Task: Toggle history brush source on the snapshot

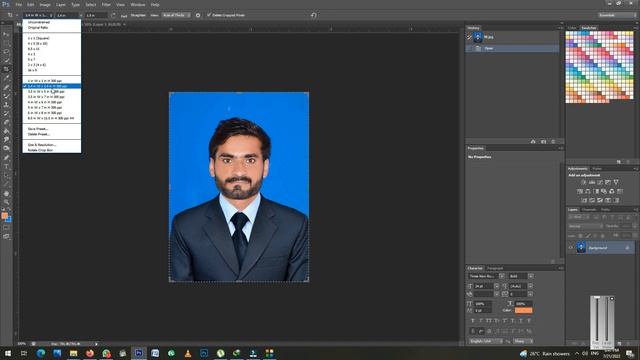Action: tap(469, 37)
